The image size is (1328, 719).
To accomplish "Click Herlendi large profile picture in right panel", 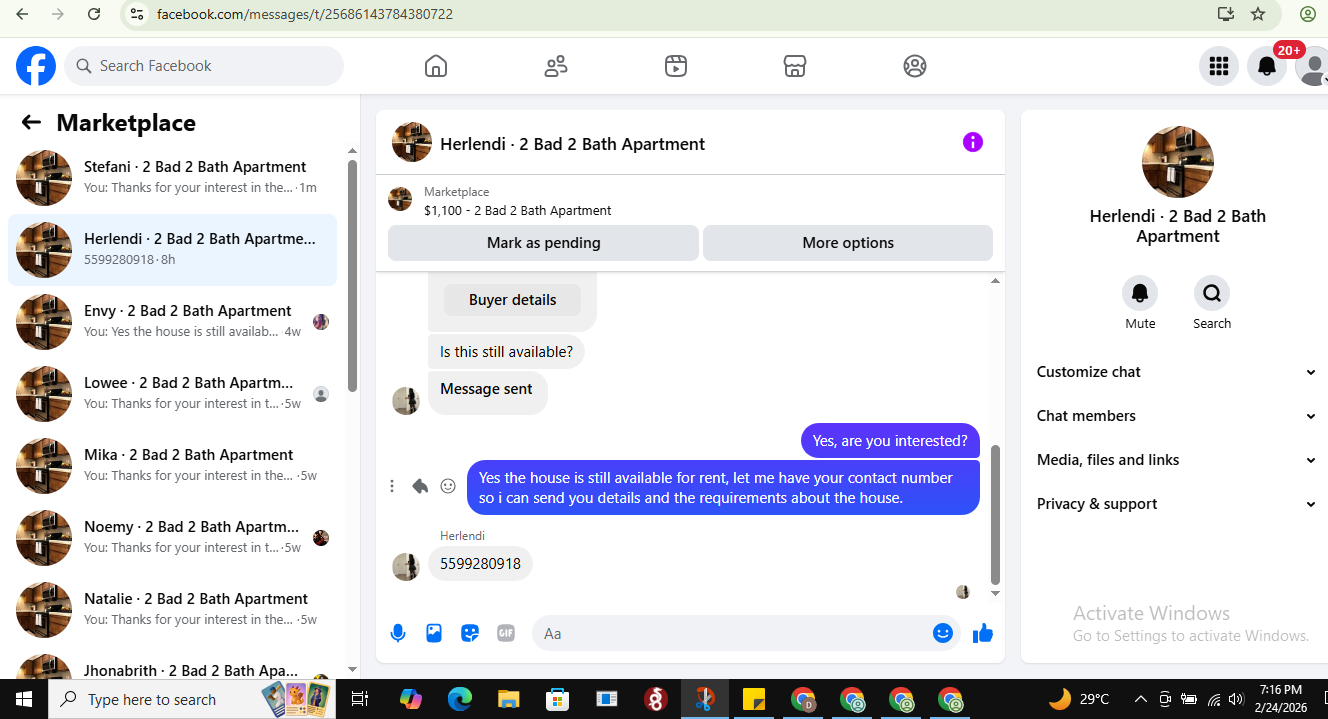I will (x=1178, y=162).
